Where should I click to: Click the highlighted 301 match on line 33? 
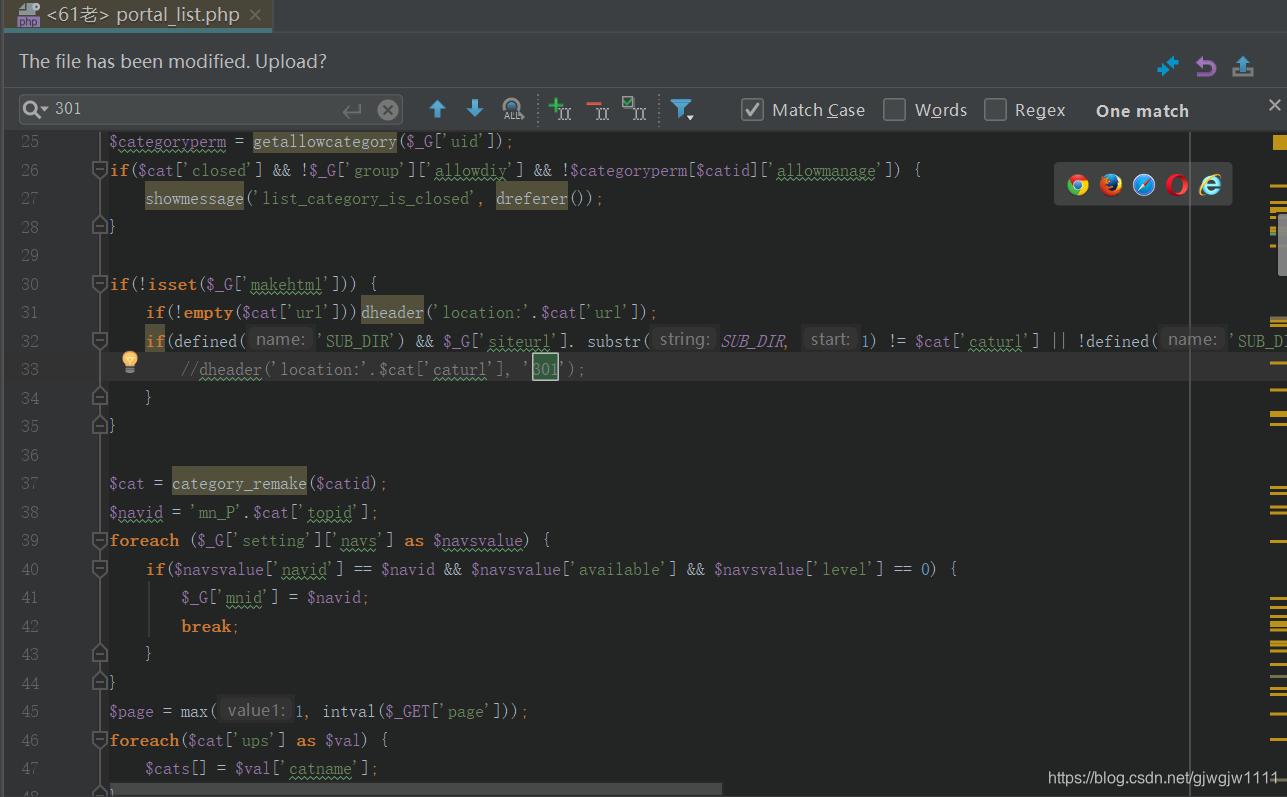pos(545,369)
